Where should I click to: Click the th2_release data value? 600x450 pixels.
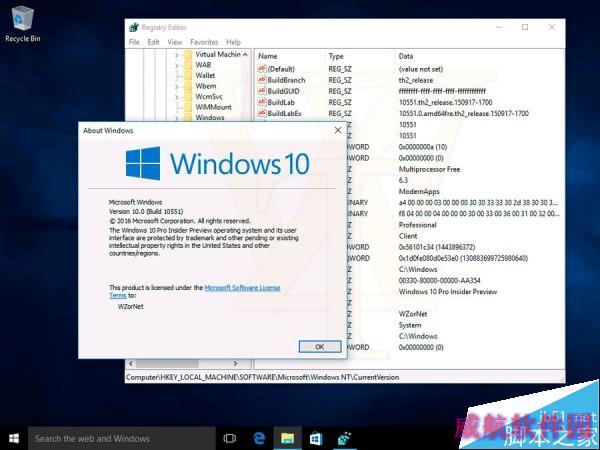(416, 80)
